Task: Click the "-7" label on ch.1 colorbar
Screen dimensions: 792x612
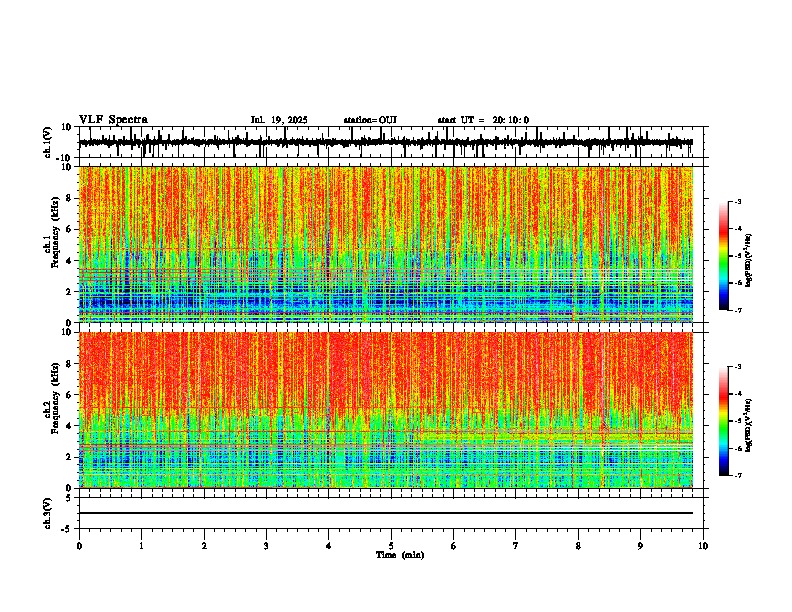Action: tap(737, 310)
